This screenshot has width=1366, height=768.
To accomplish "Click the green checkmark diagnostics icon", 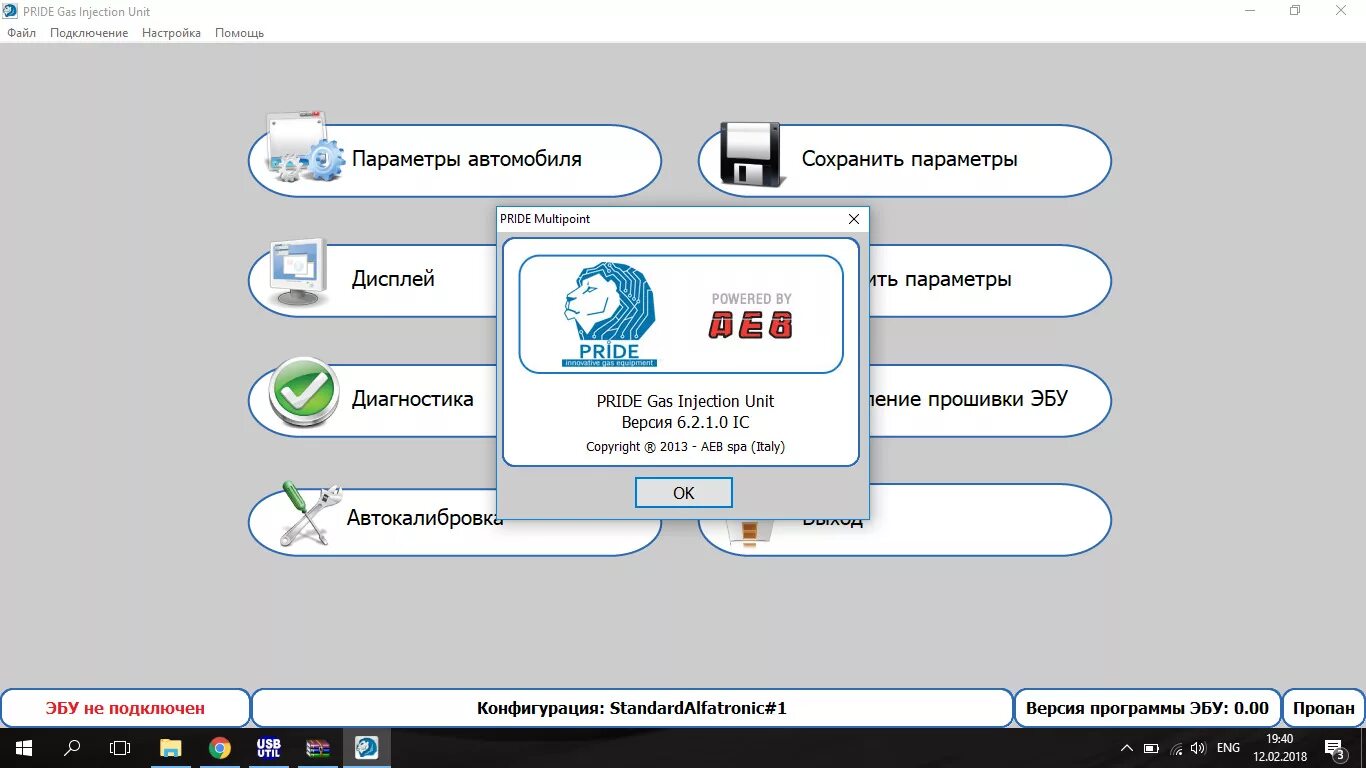I will tap(305, 392).
